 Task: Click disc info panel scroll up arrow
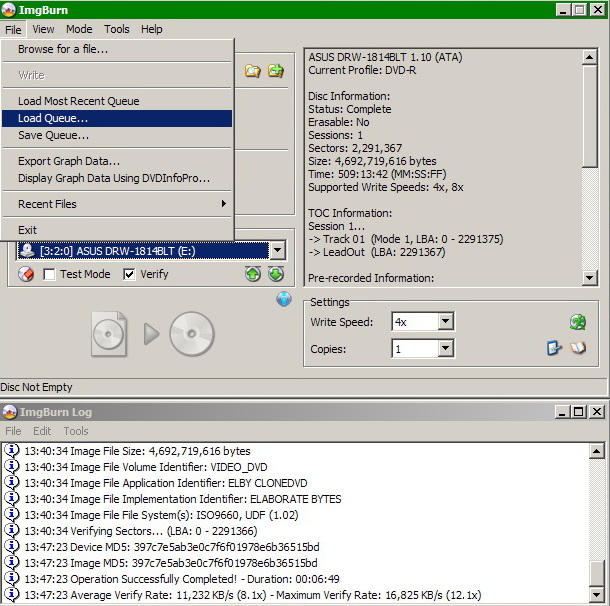(x=590, y=58)
